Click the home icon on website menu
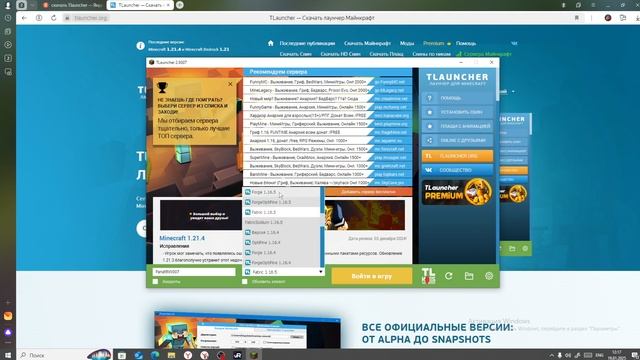This screenshot has height=360, width=640. point(271,43)
